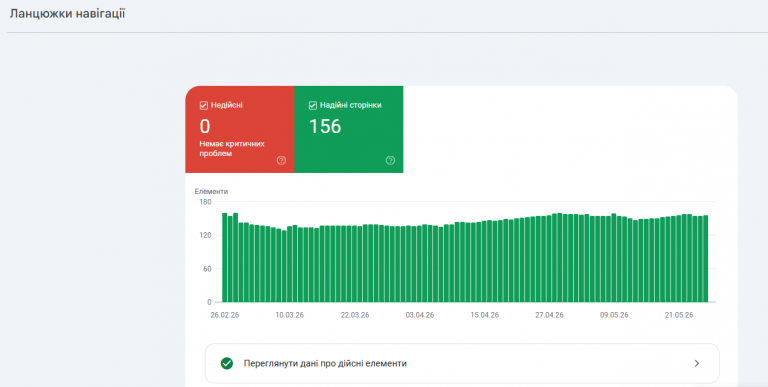This screenshot has width=768, height=387.
Task: Uncheck the Недійсні checkbox
Action: click(x=204, y=105)
